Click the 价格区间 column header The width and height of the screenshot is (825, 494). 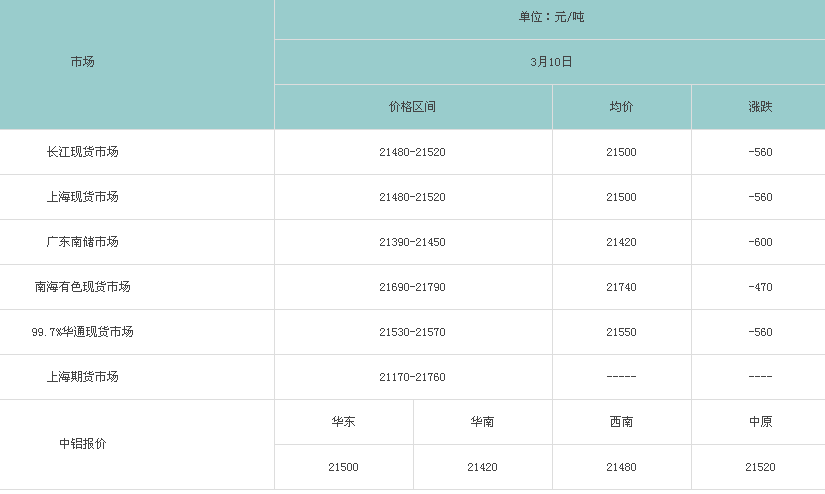pyautogui.click(x=412, y=107)
